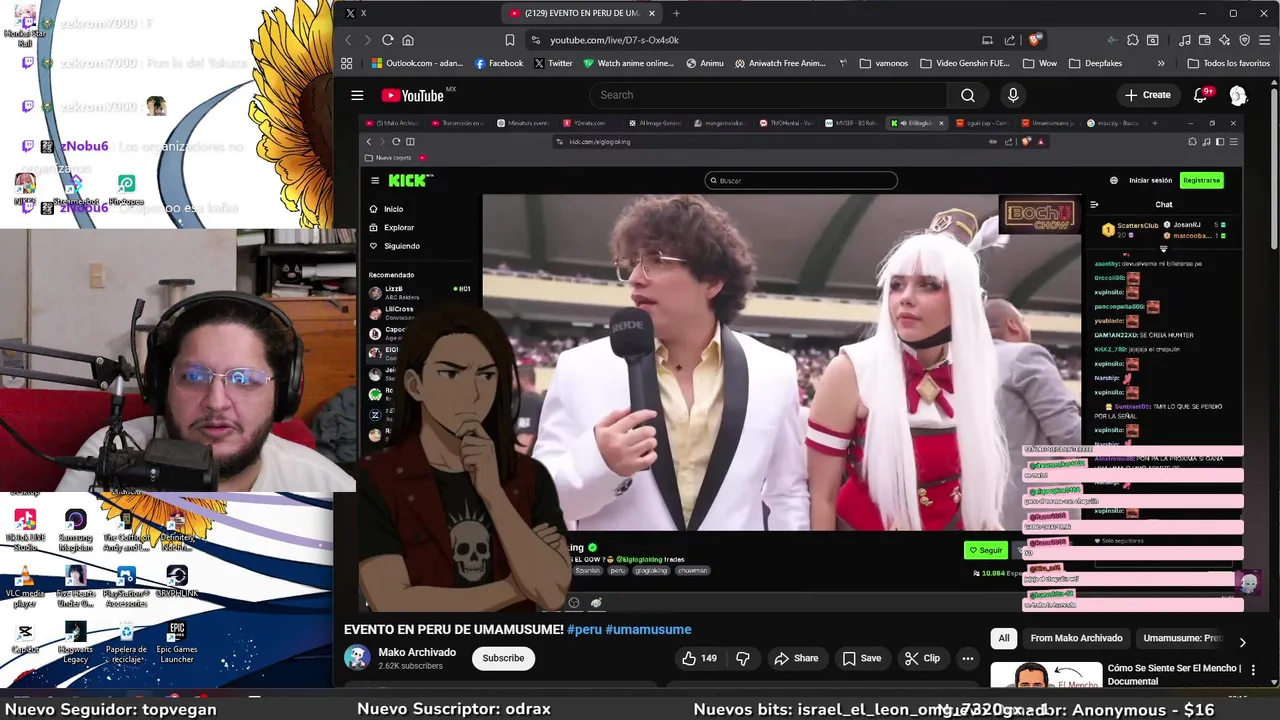Click the video player showing Kick stream
The height and width of the screenshot is (720, 1280).
[801, 362]
